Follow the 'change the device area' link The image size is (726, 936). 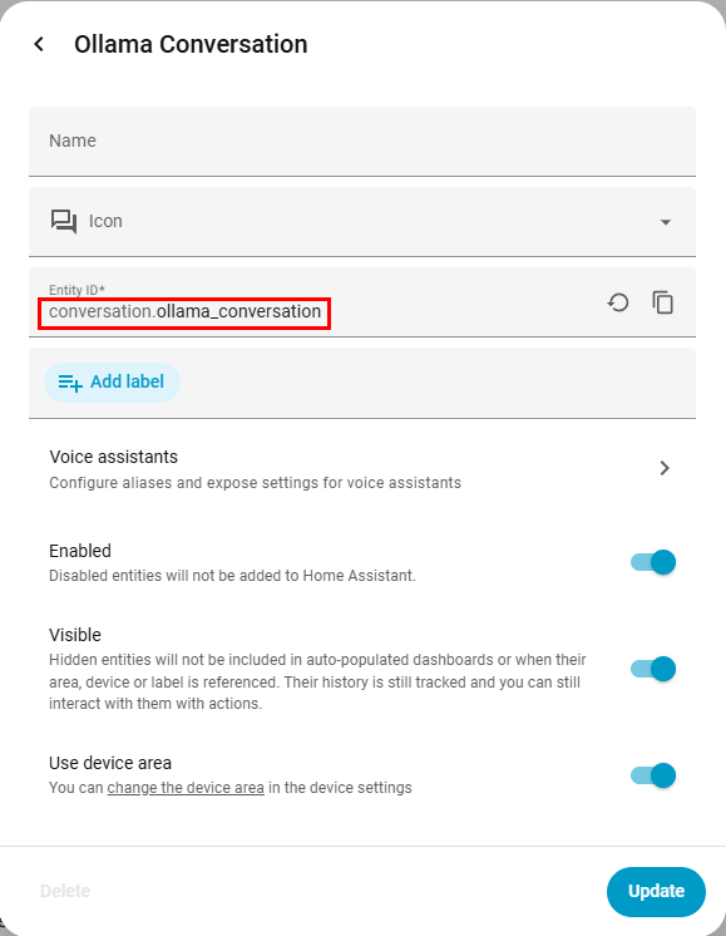click(186, 788)
